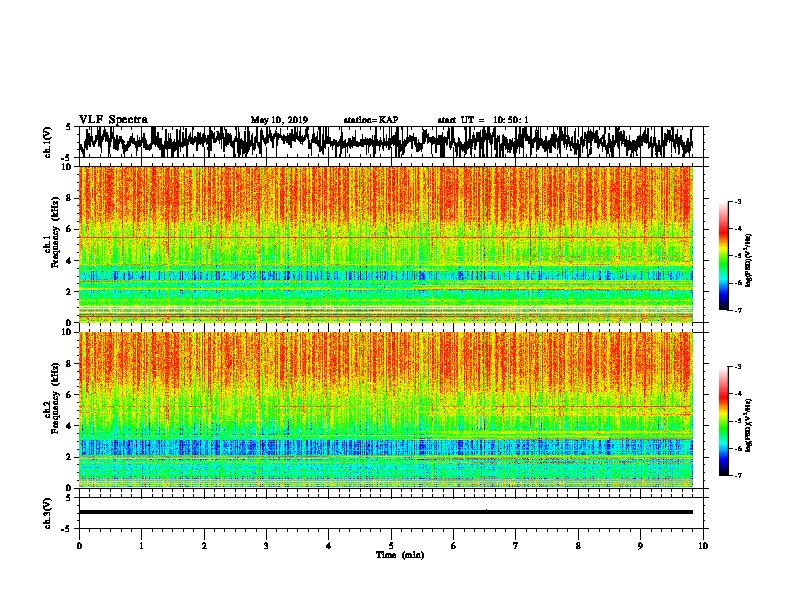
Task: Click the "-3" tick on the ch.2 colorbar
Action: (x=737, y=367)
